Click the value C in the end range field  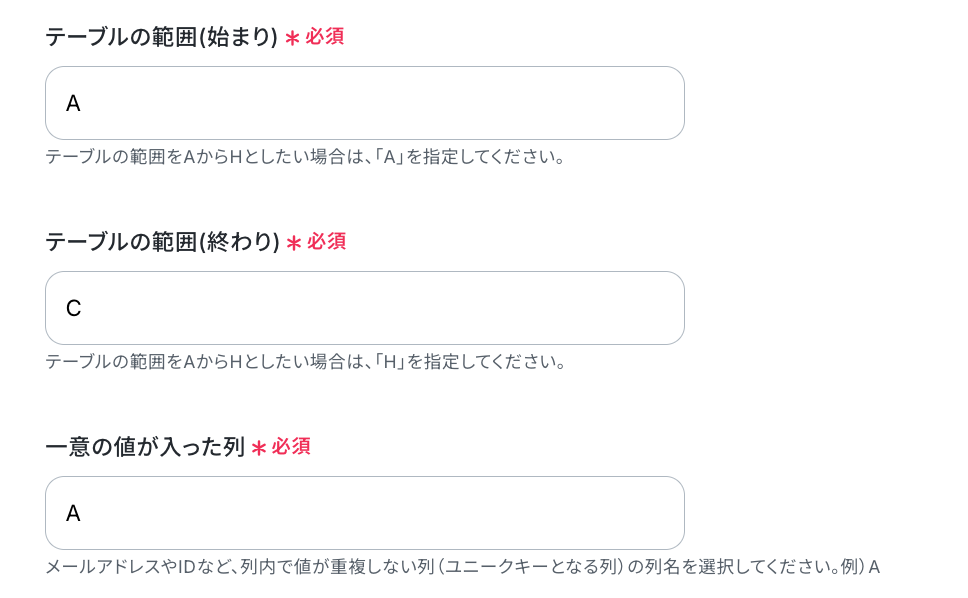[x=73, y=309]
